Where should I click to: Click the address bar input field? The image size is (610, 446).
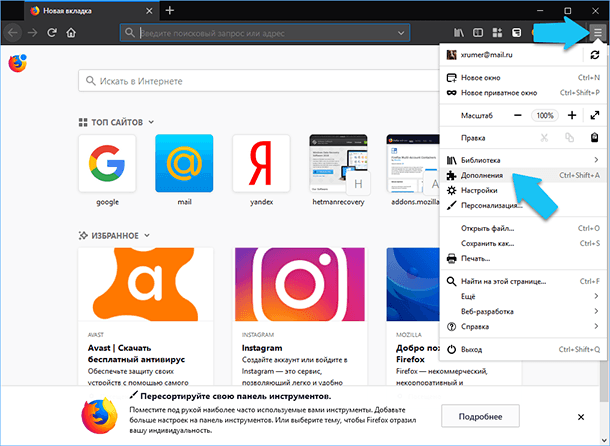(x=265, y=33)
